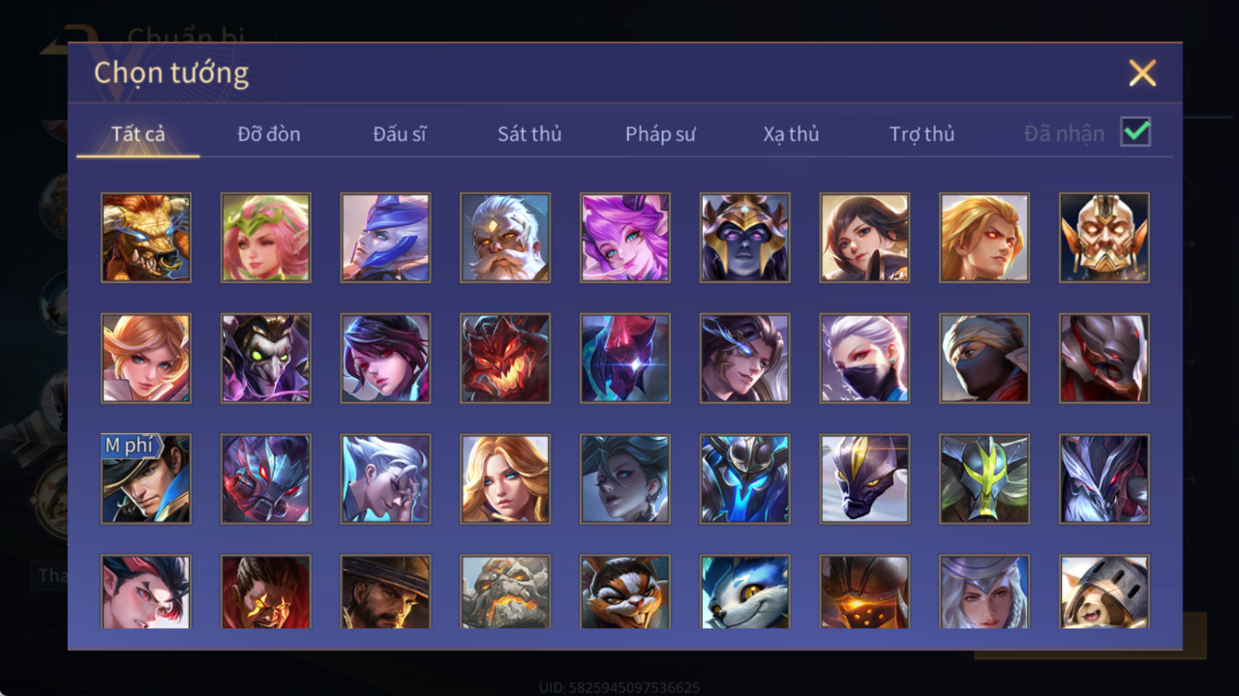Viewport: 1239px width, 696px height.
Task: Select the masked ninja with headscarf portrait
Action: coord(985,358)
